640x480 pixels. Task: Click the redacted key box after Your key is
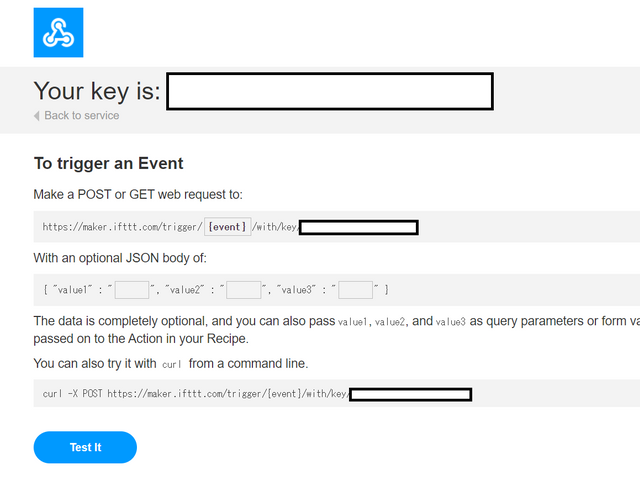329,92
